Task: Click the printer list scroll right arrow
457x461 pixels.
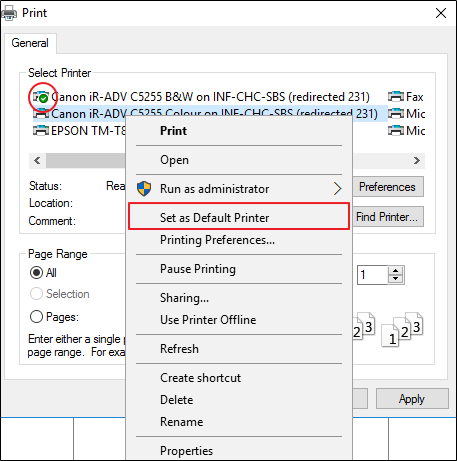Action: [x=417, y=161]
